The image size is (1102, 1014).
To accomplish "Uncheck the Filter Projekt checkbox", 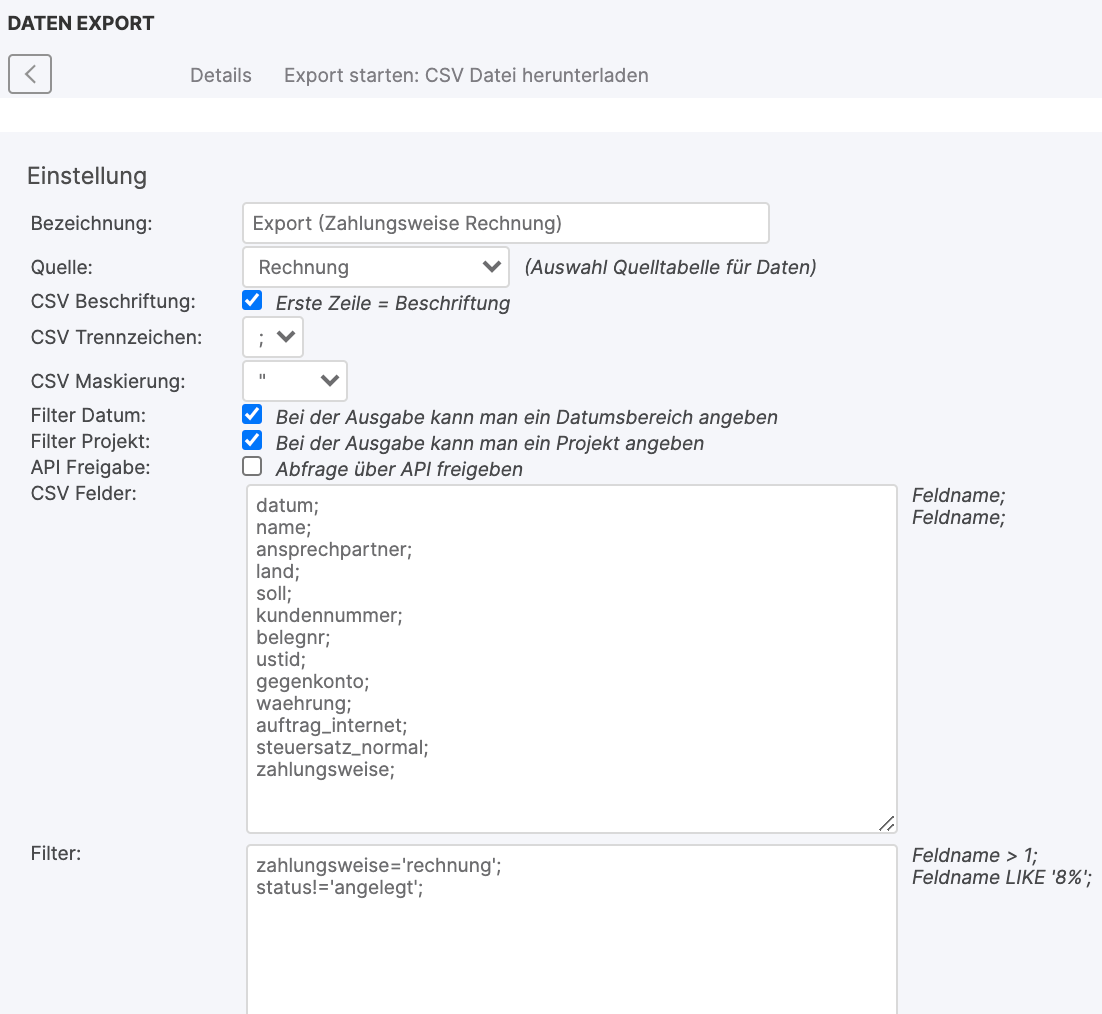I will coord(253,440).
